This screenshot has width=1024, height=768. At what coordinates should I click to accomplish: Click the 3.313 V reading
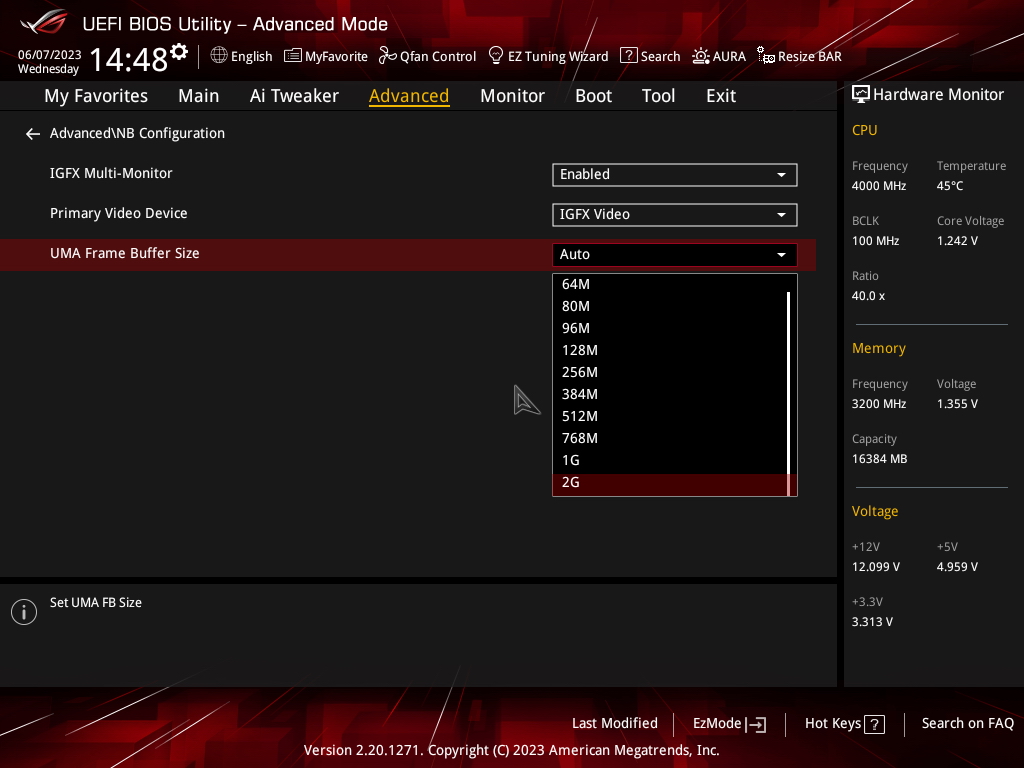click(x=872, y=622)
